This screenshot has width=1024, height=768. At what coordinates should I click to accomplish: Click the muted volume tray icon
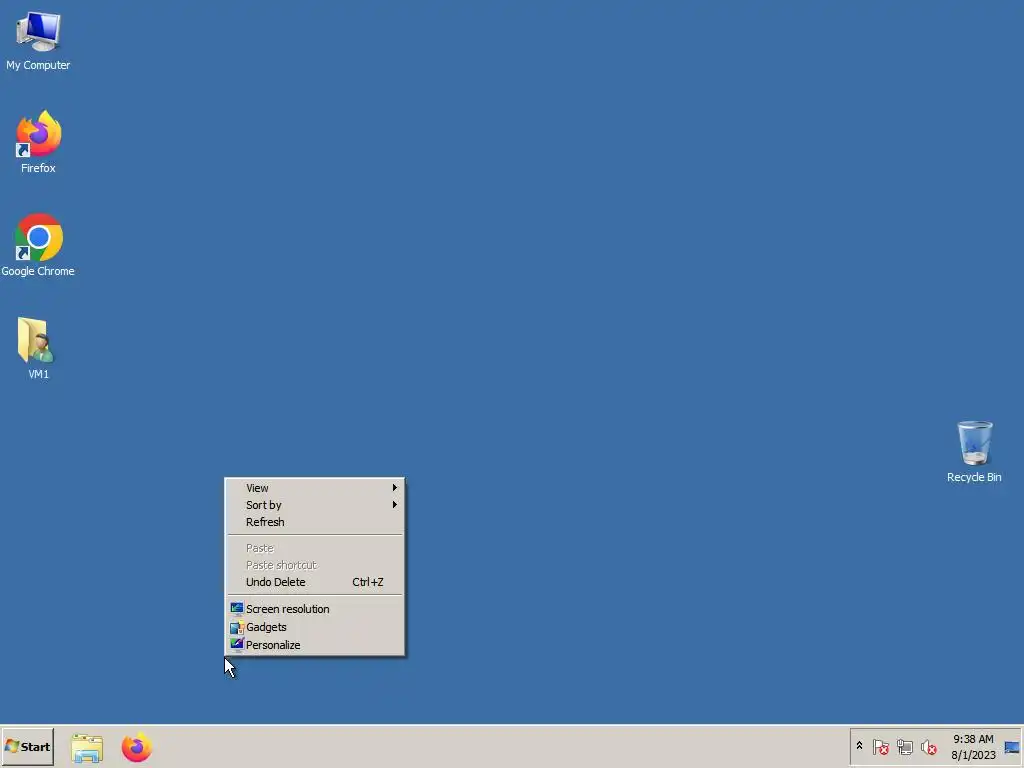pos(929,746)
